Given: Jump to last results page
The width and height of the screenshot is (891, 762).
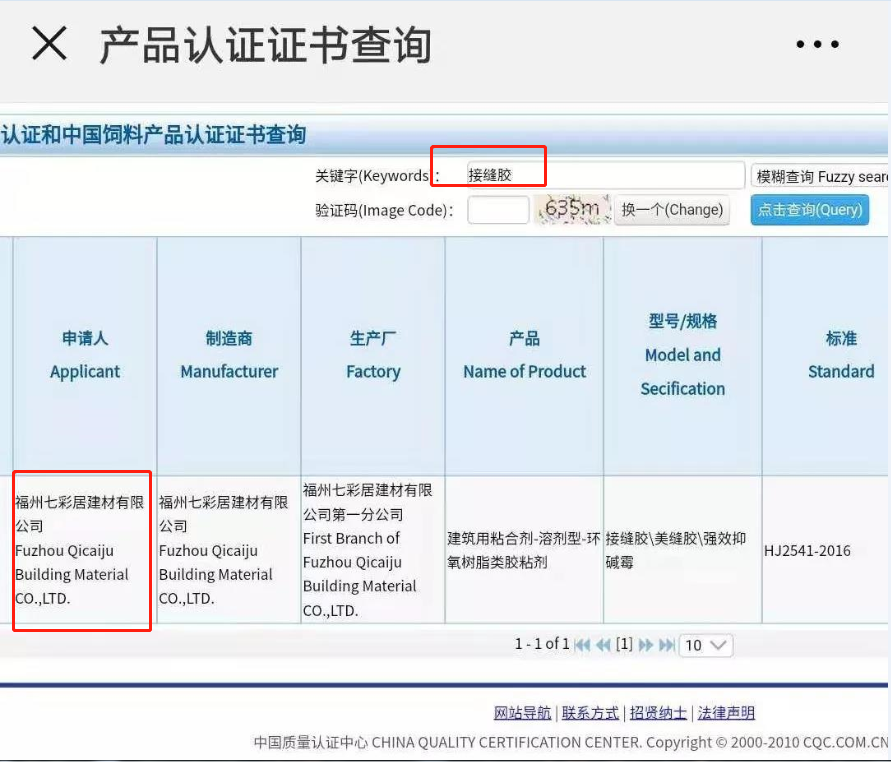Looking at the screenshot, I should pyautogui.click(x=667, y=645).
